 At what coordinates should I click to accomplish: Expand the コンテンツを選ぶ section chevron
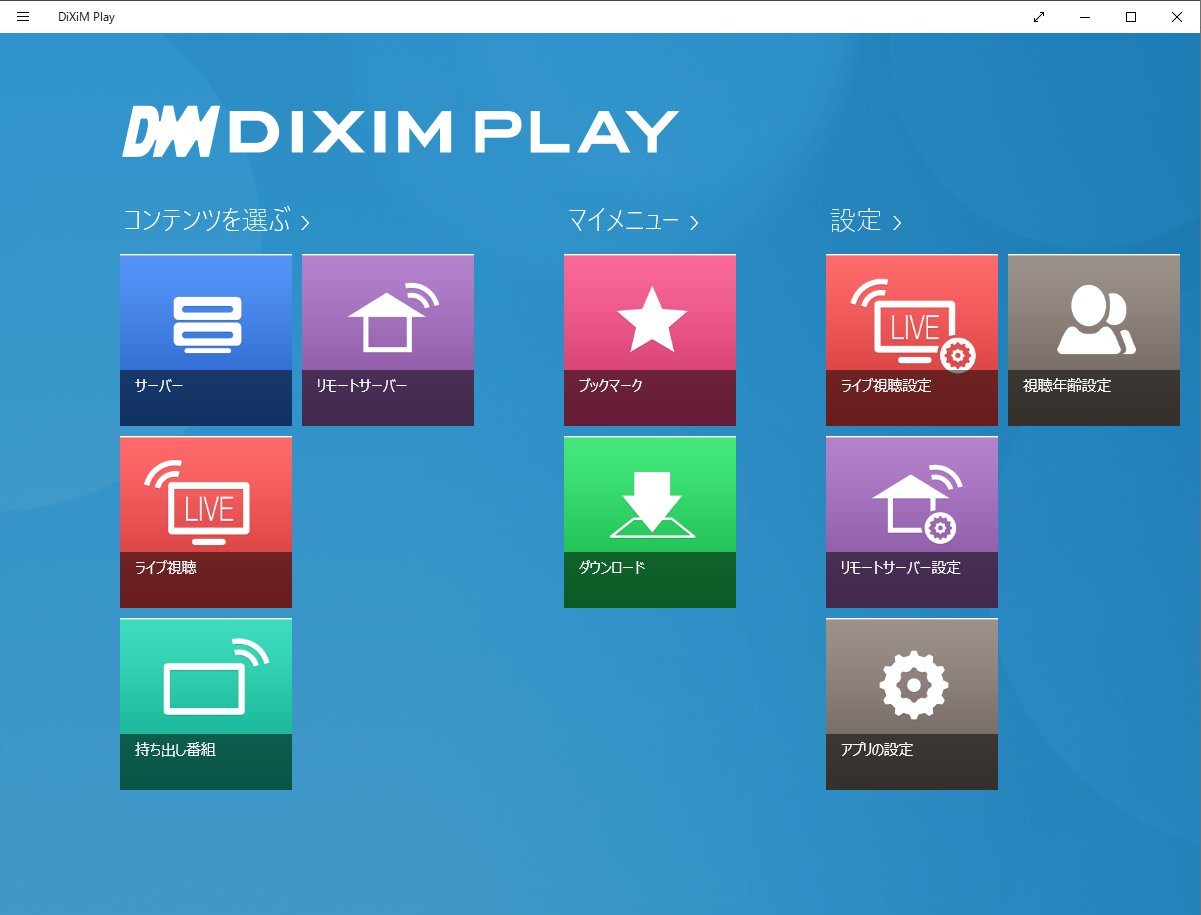click(x=305, y=222)
